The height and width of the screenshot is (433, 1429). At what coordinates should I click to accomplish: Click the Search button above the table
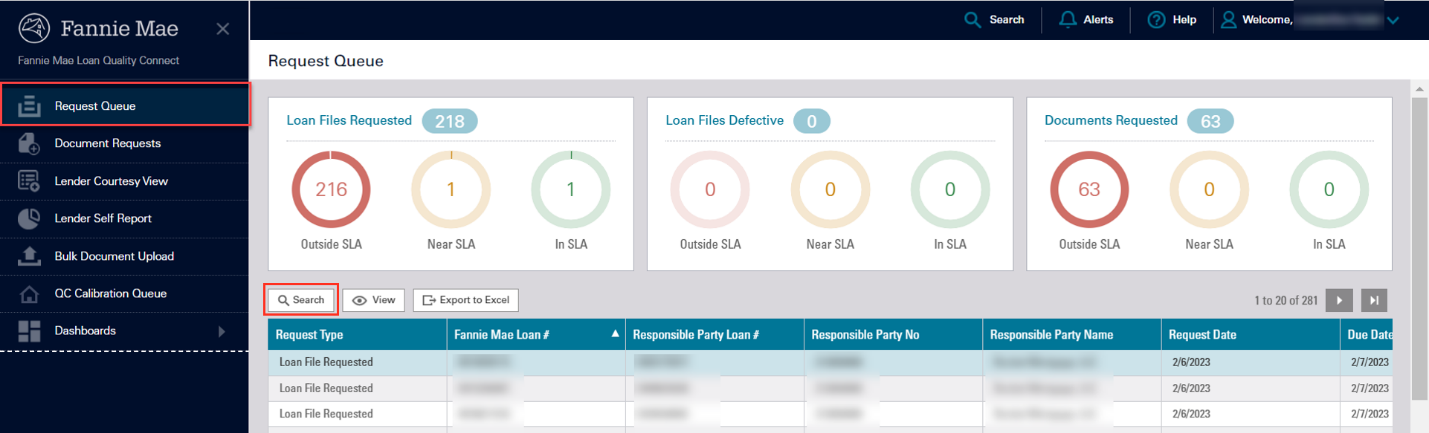pos(301,300)
